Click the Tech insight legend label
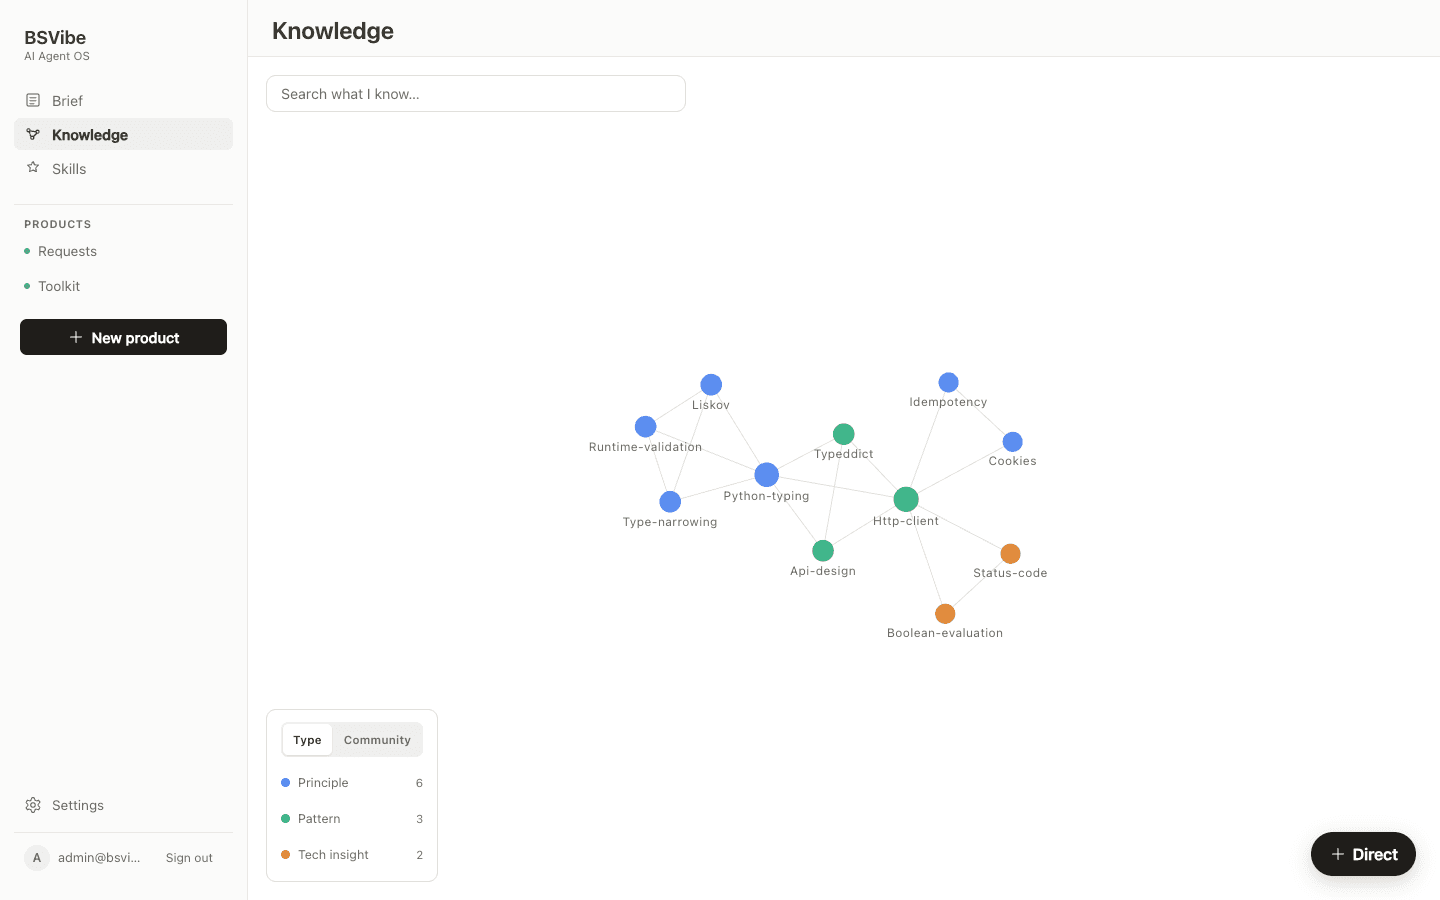This screenshot has width=1440, height=900. (333, 855)
